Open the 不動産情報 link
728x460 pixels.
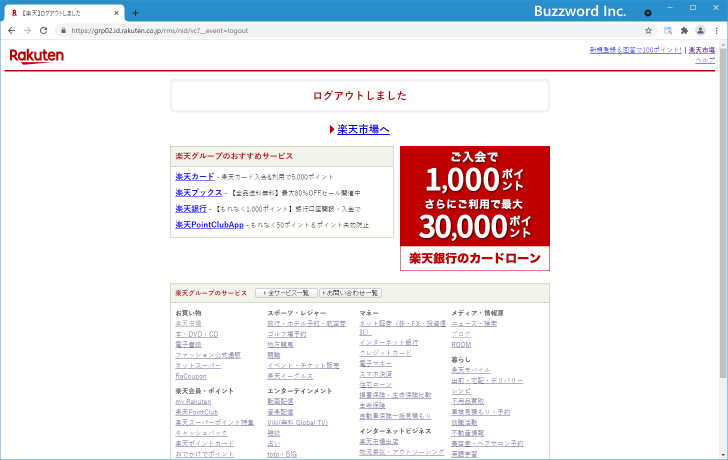(468, 433)
